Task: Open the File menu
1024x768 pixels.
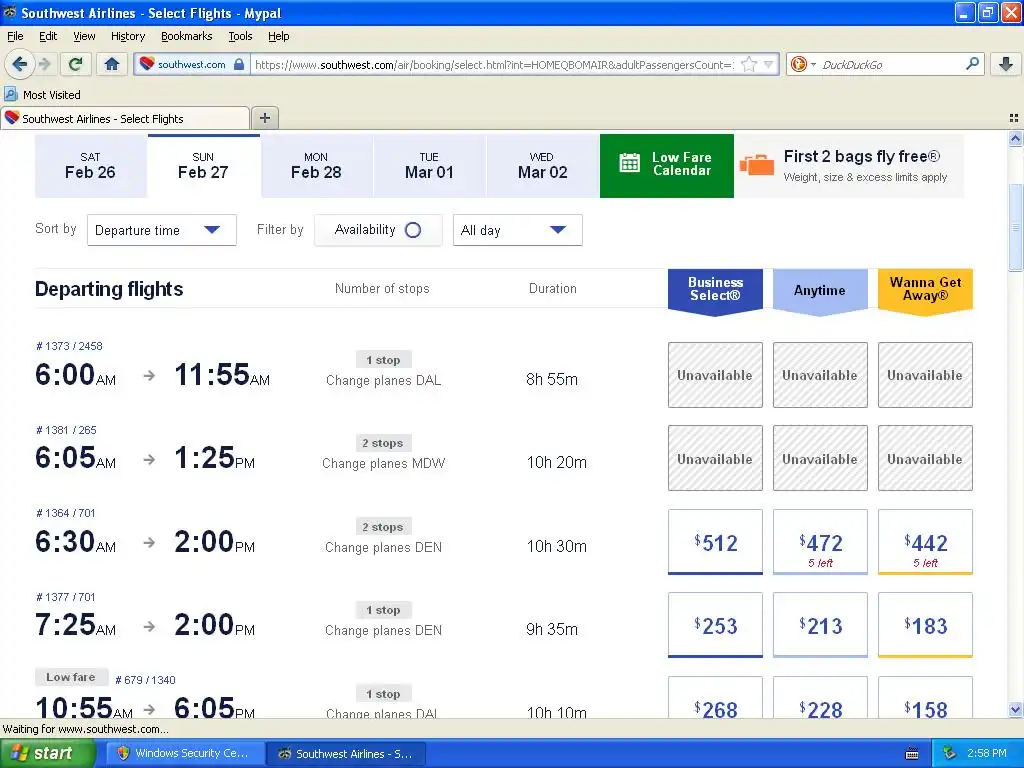Action: pos(15,36)
